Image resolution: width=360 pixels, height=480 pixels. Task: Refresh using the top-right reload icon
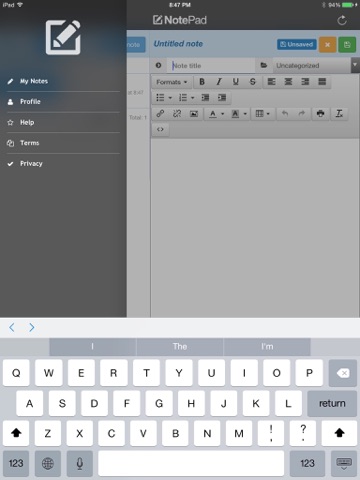point(342,21)
